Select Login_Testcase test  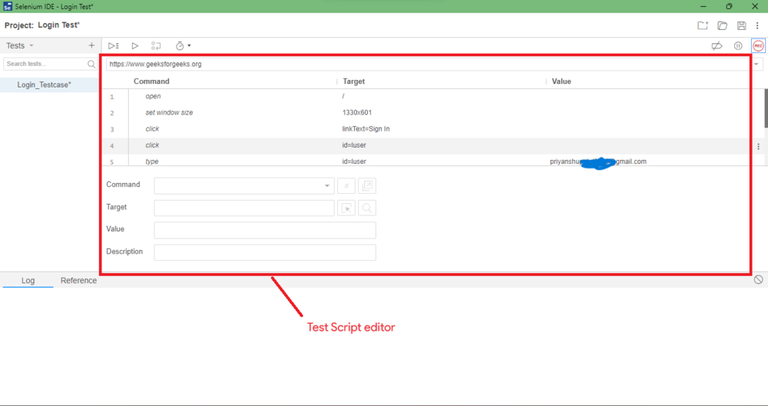pos(44,85)
